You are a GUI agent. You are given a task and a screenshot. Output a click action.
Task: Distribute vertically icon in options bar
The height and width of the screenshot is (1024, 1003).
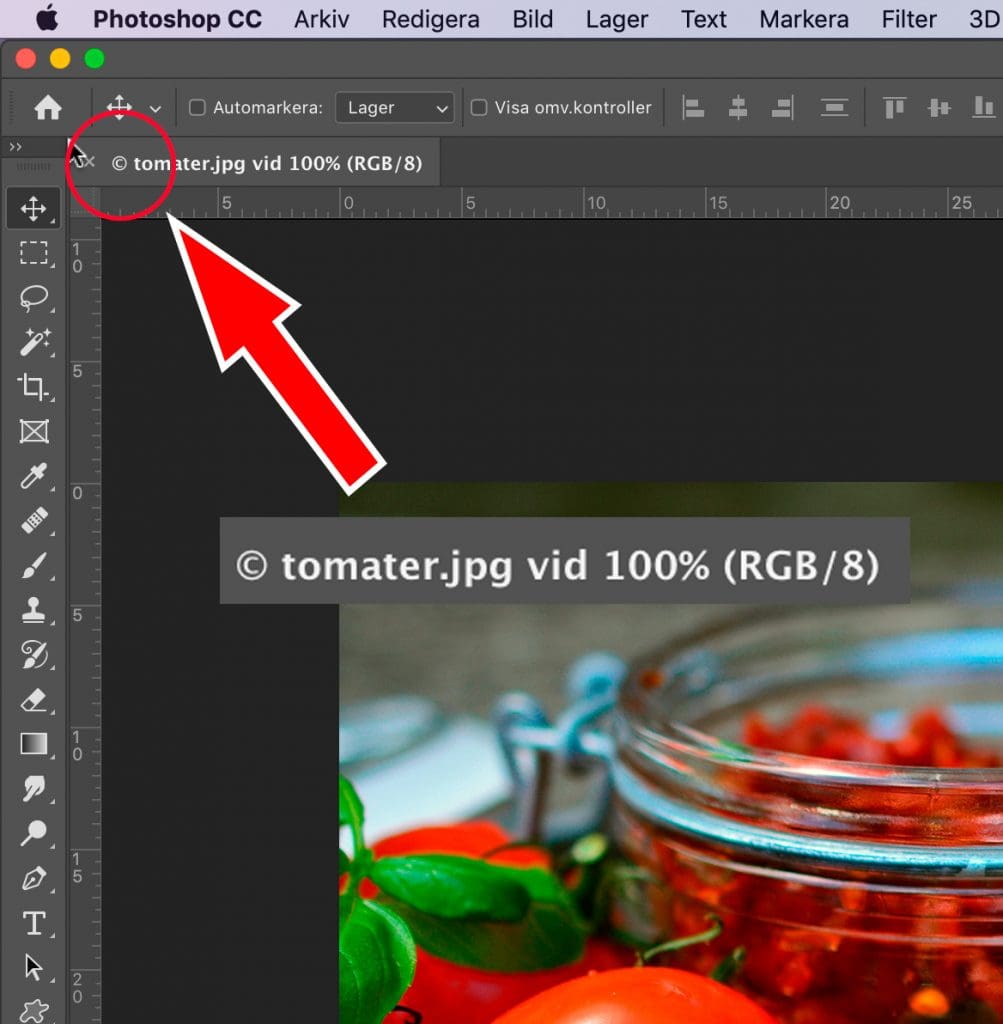(835, 108)
